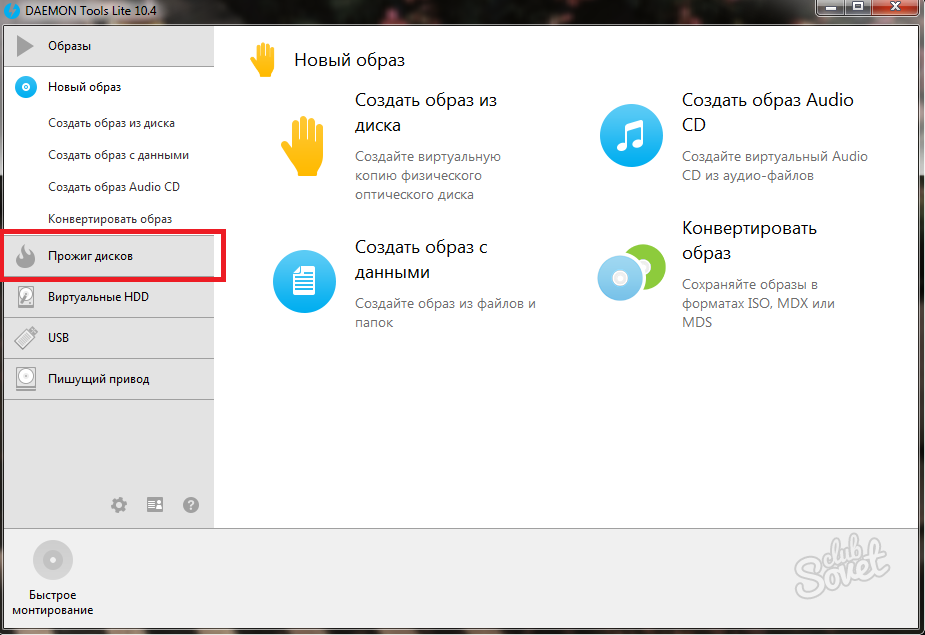
Task: Click the flame icon for Прожиг дисков
Action: click(26, 257)
